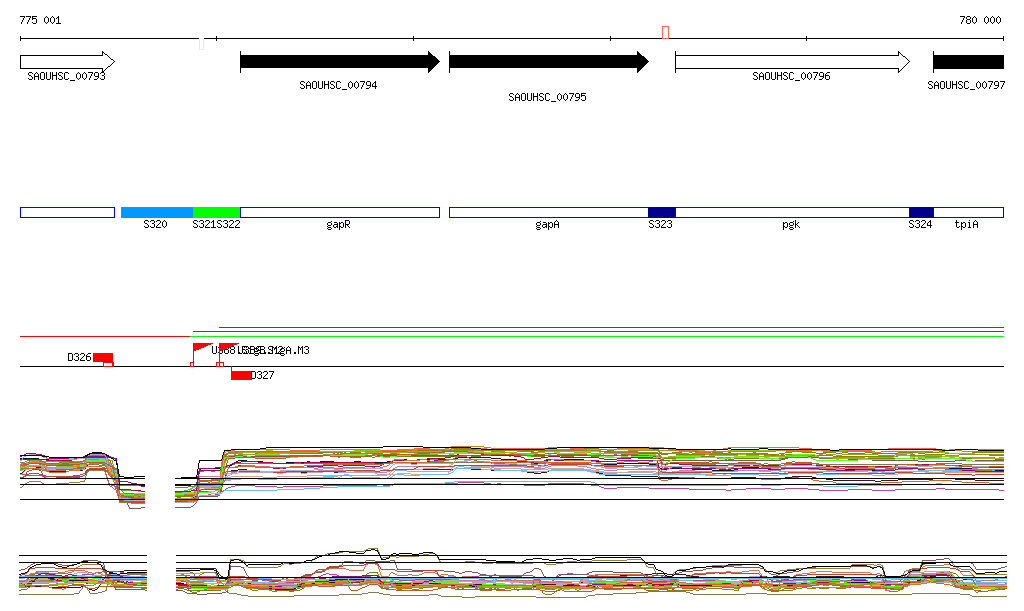Image resolution: width=1024 pixels, height=611 pixels.
Task: Click the 780 000 end position label
Action: 980,20
